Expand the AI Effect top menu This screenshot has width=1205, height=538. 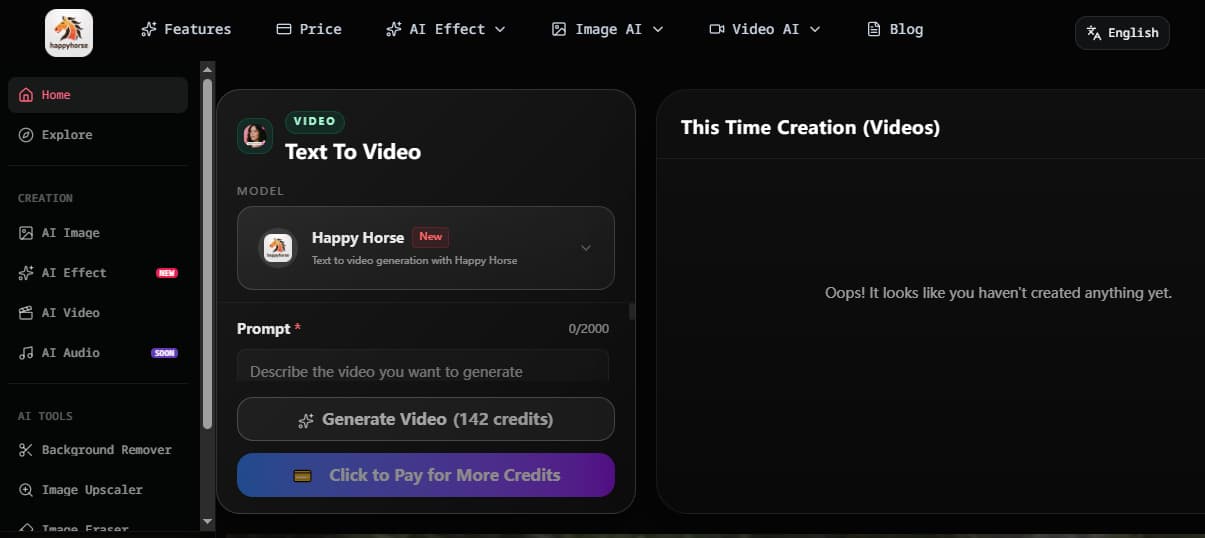pyautogui.click(x=446, y=29)
